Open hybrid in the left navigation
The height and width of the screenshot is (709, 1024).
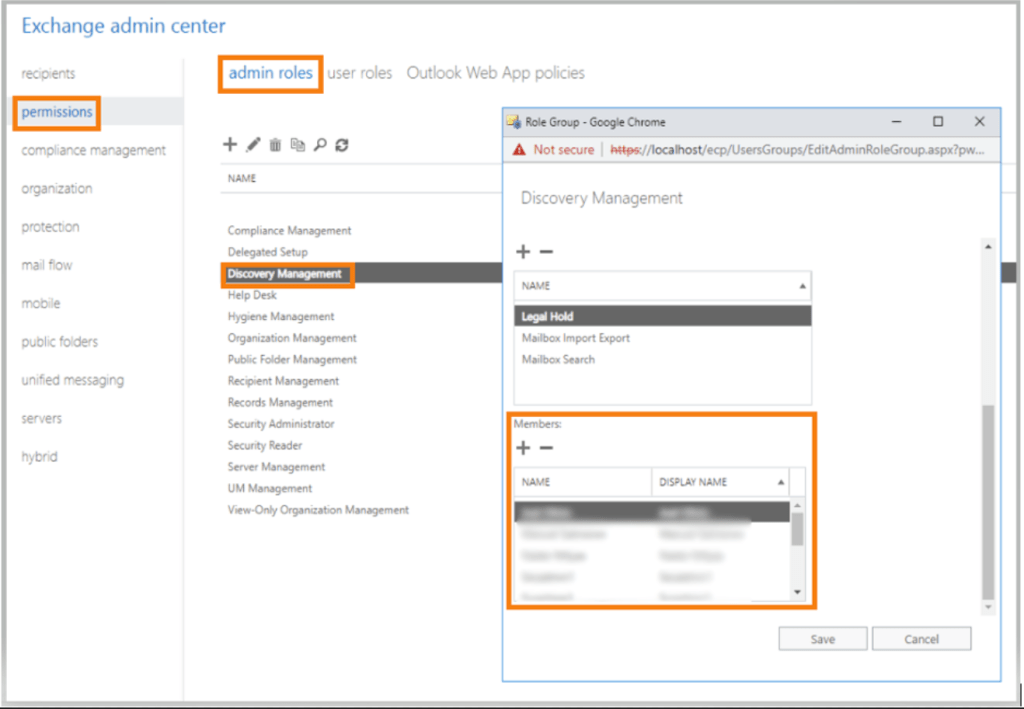click(39, 457)
